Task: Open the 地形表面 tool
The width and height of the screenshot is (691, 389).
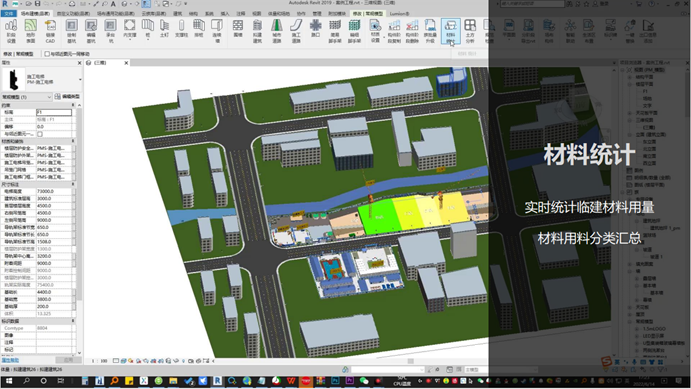Action: point(30,31)
